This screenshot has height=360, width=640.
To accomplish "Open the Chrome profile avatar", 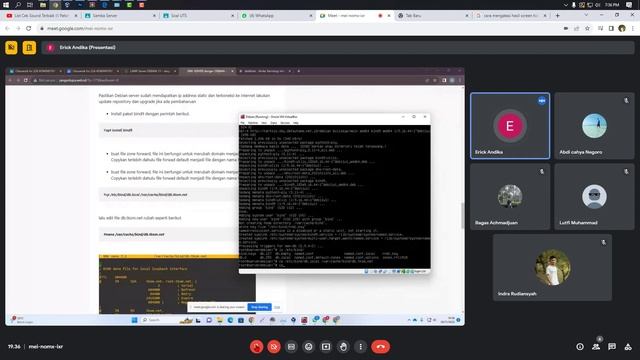I will tap(622, 29).
